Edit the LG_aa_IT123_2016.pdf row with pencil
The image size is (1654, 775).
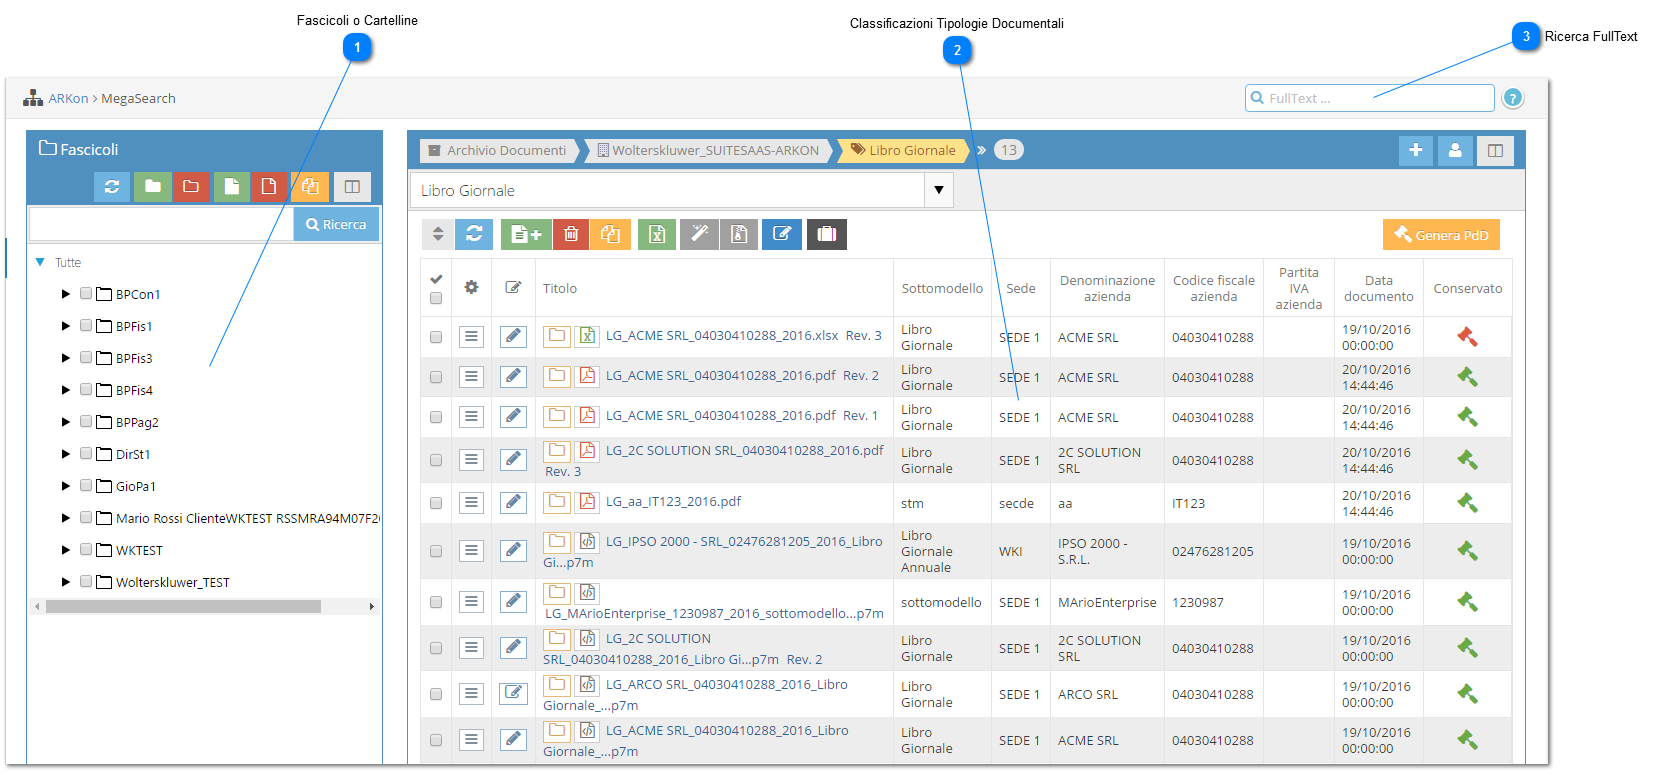pos(513,502)
